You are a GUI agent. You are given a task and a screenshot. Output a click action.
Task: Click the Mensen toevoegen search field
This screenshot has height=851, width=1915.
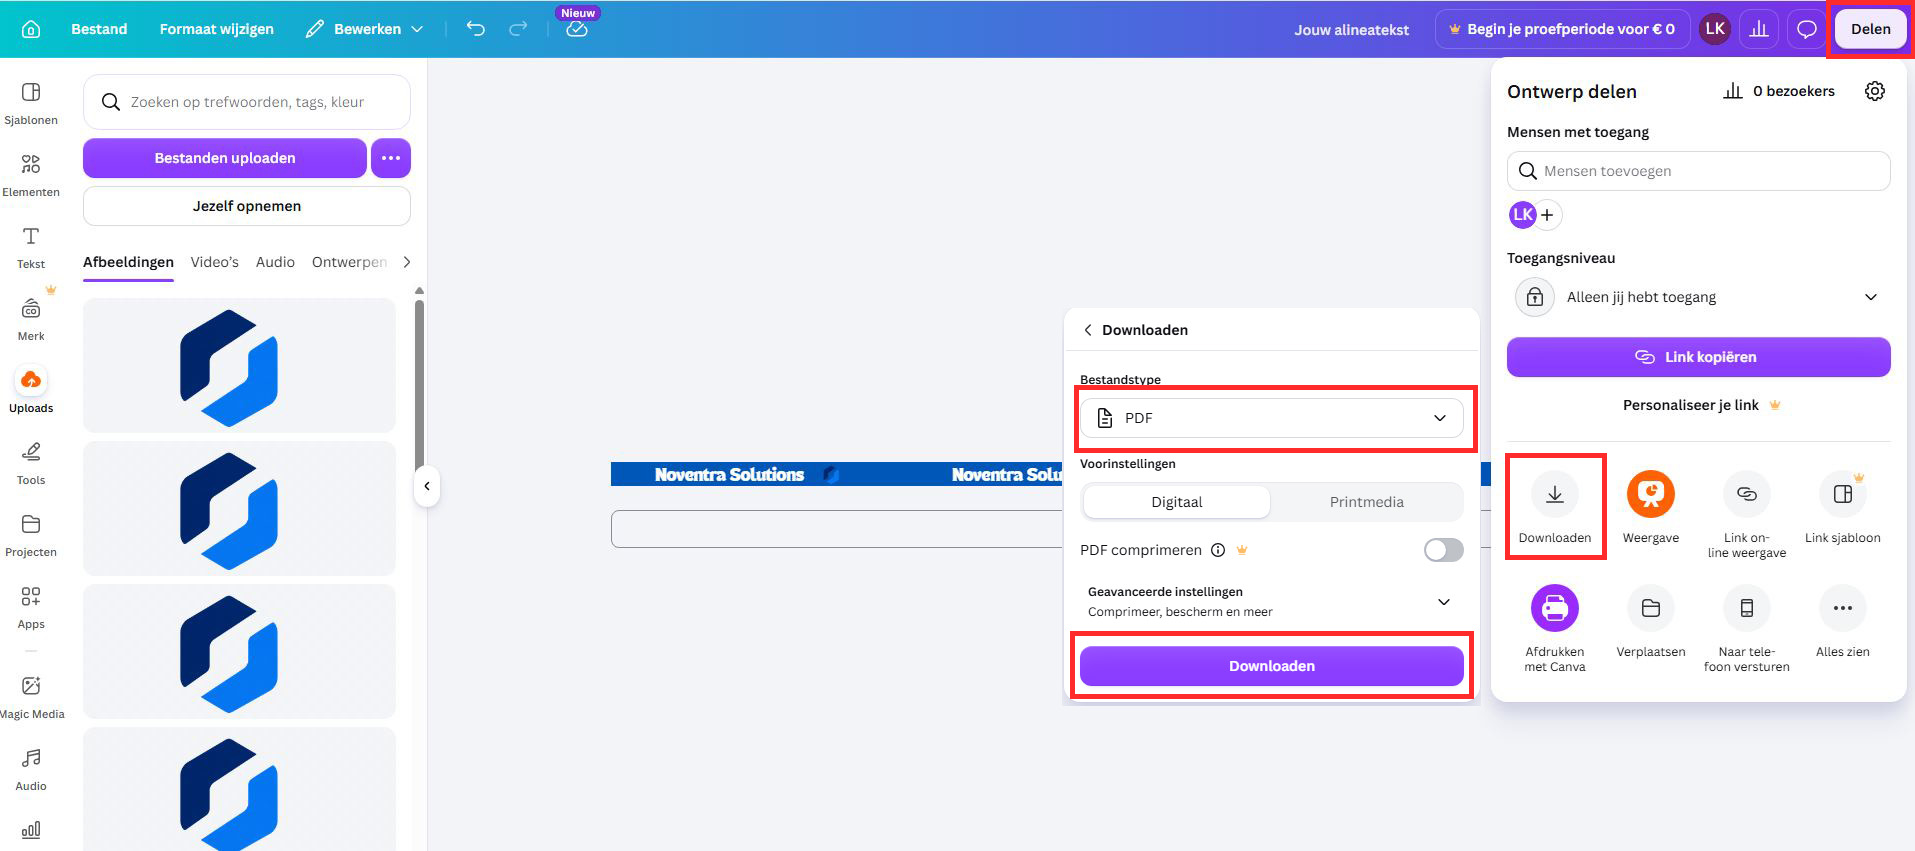coord(1698,171)
